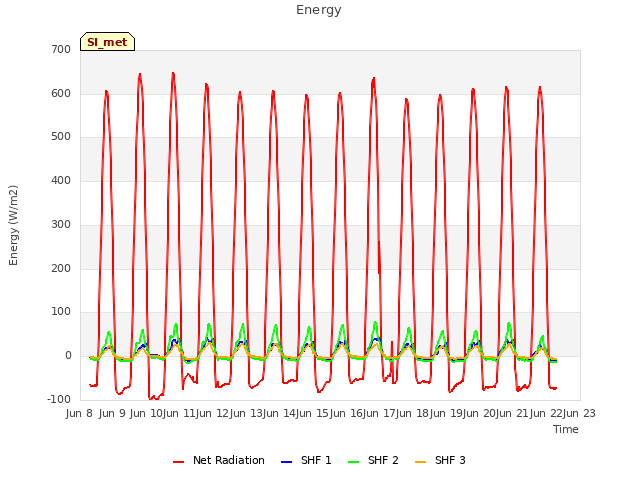
Task: Click the Jun 19 x-axis tick label
Action: pyautogui.click(x=446, y=413)
